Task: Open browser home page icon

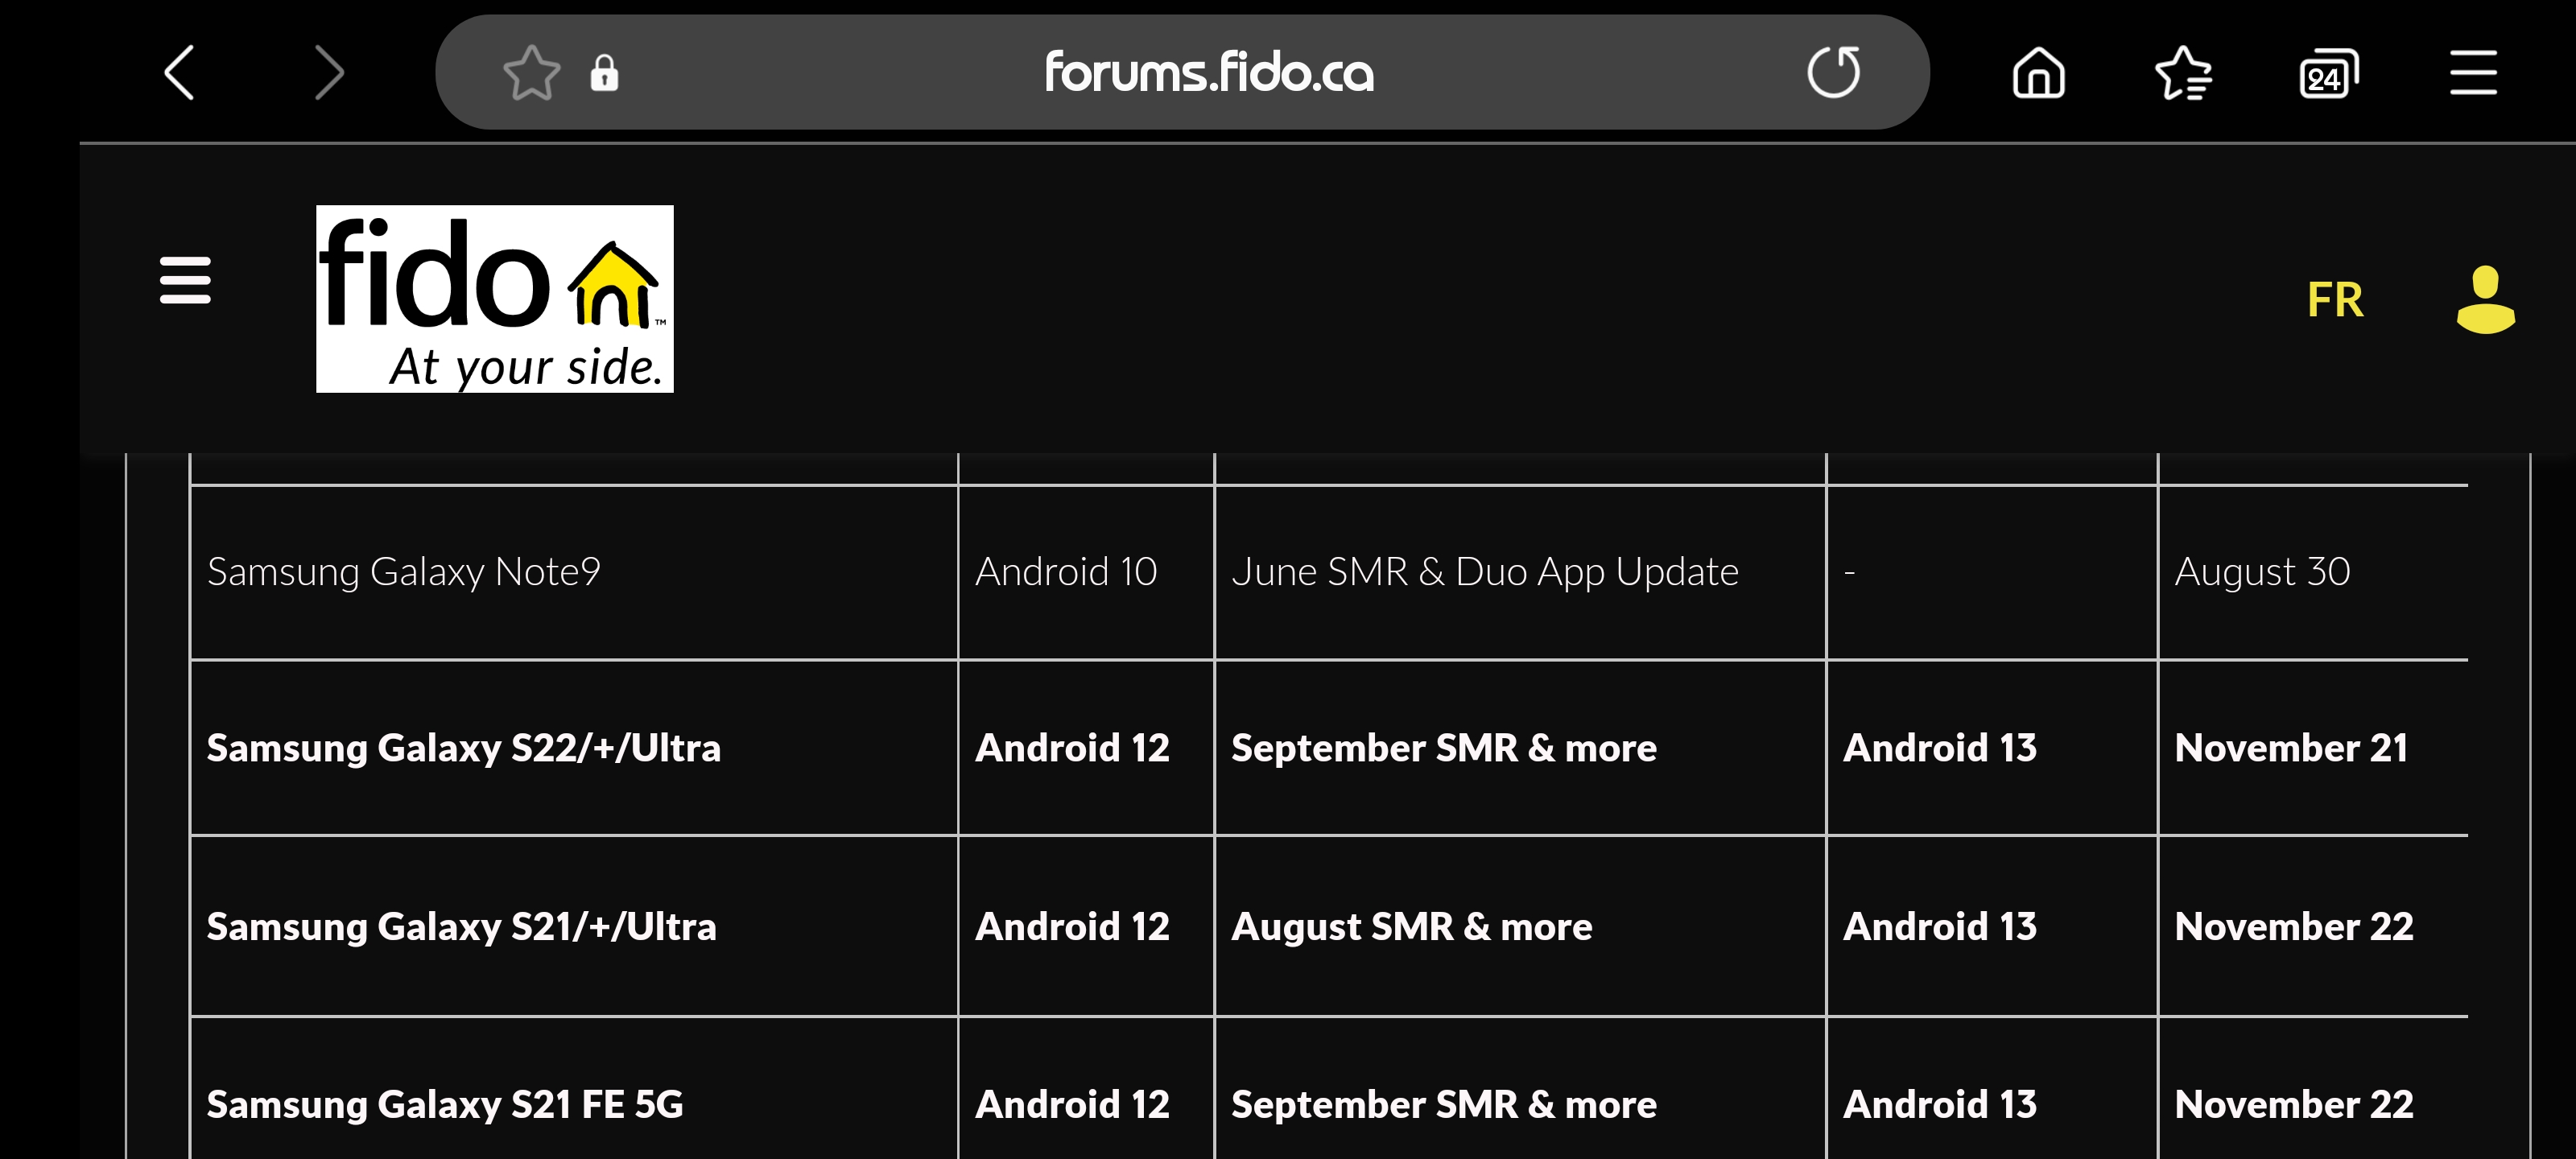Action: point(2038,72)
